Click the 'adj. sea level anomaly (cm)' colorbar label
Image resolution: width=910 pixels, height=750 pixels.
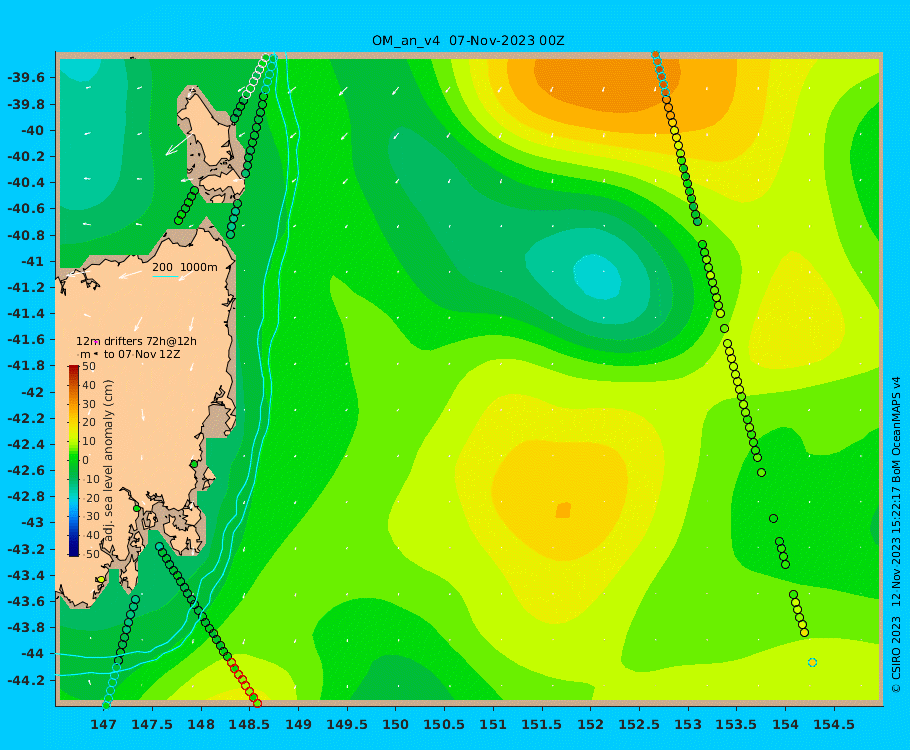coord(109,460)
